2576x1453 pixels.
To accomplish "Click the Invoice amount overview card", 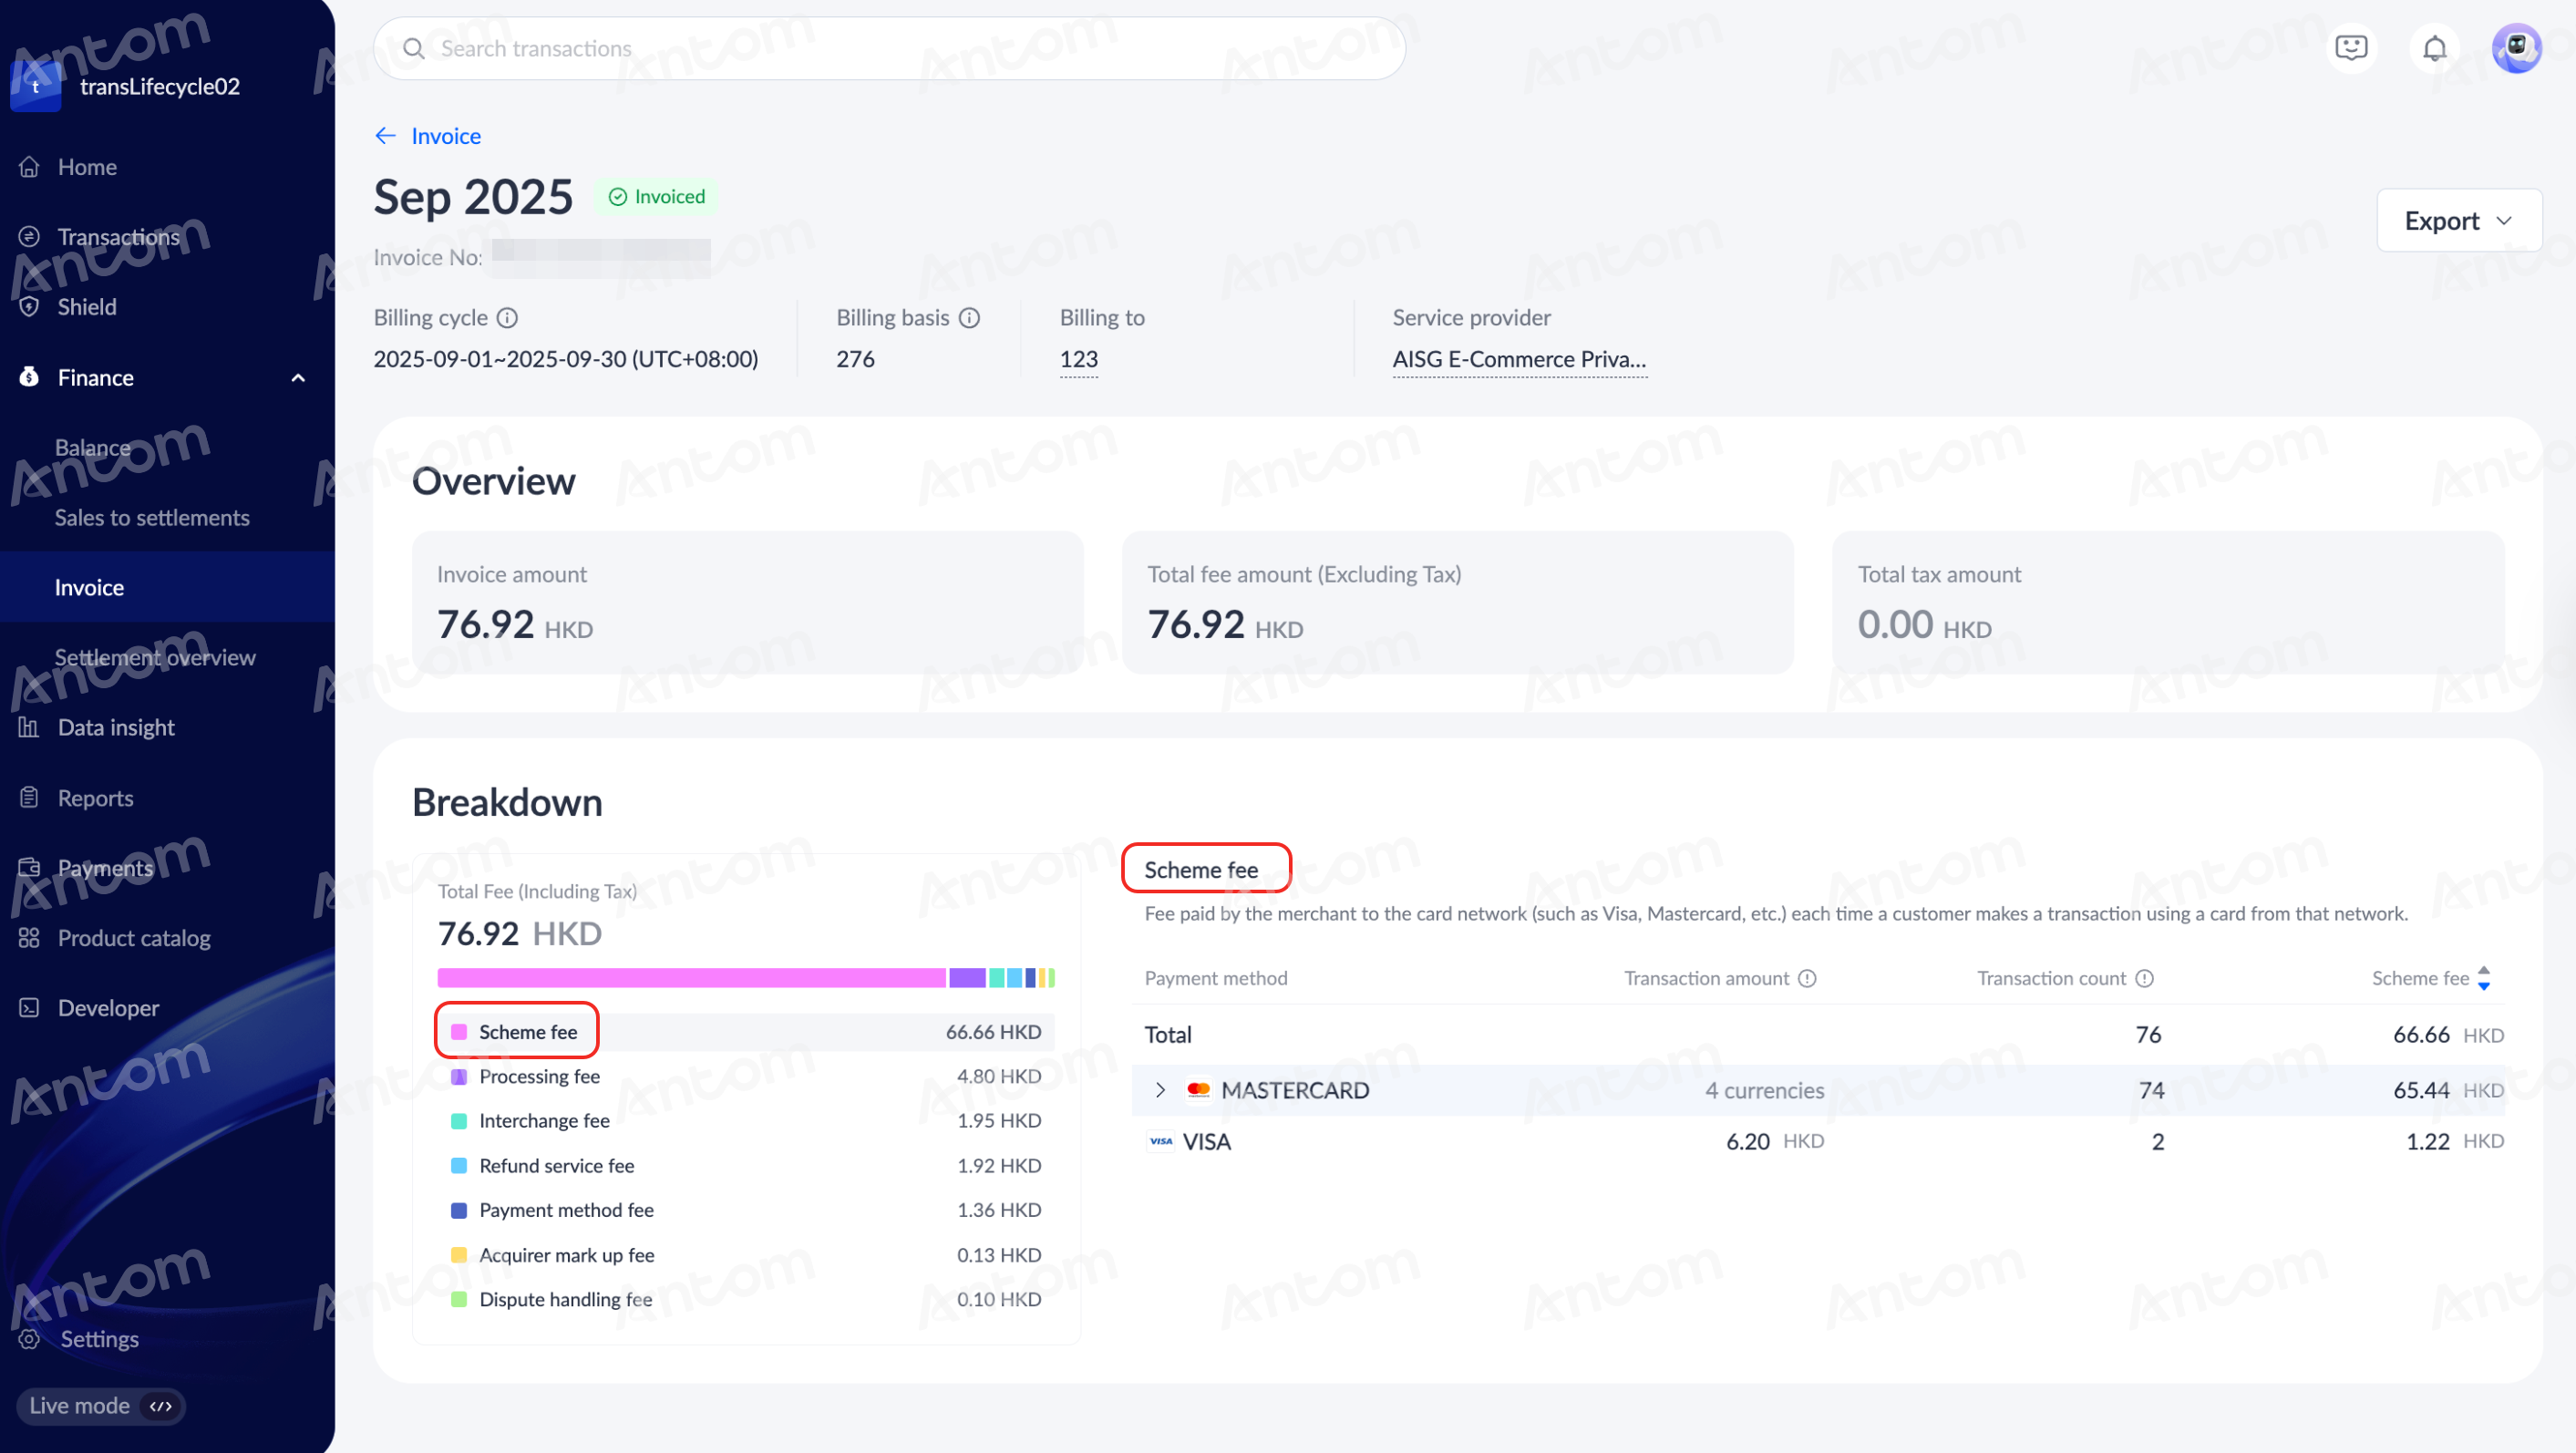I will point(747,603).
